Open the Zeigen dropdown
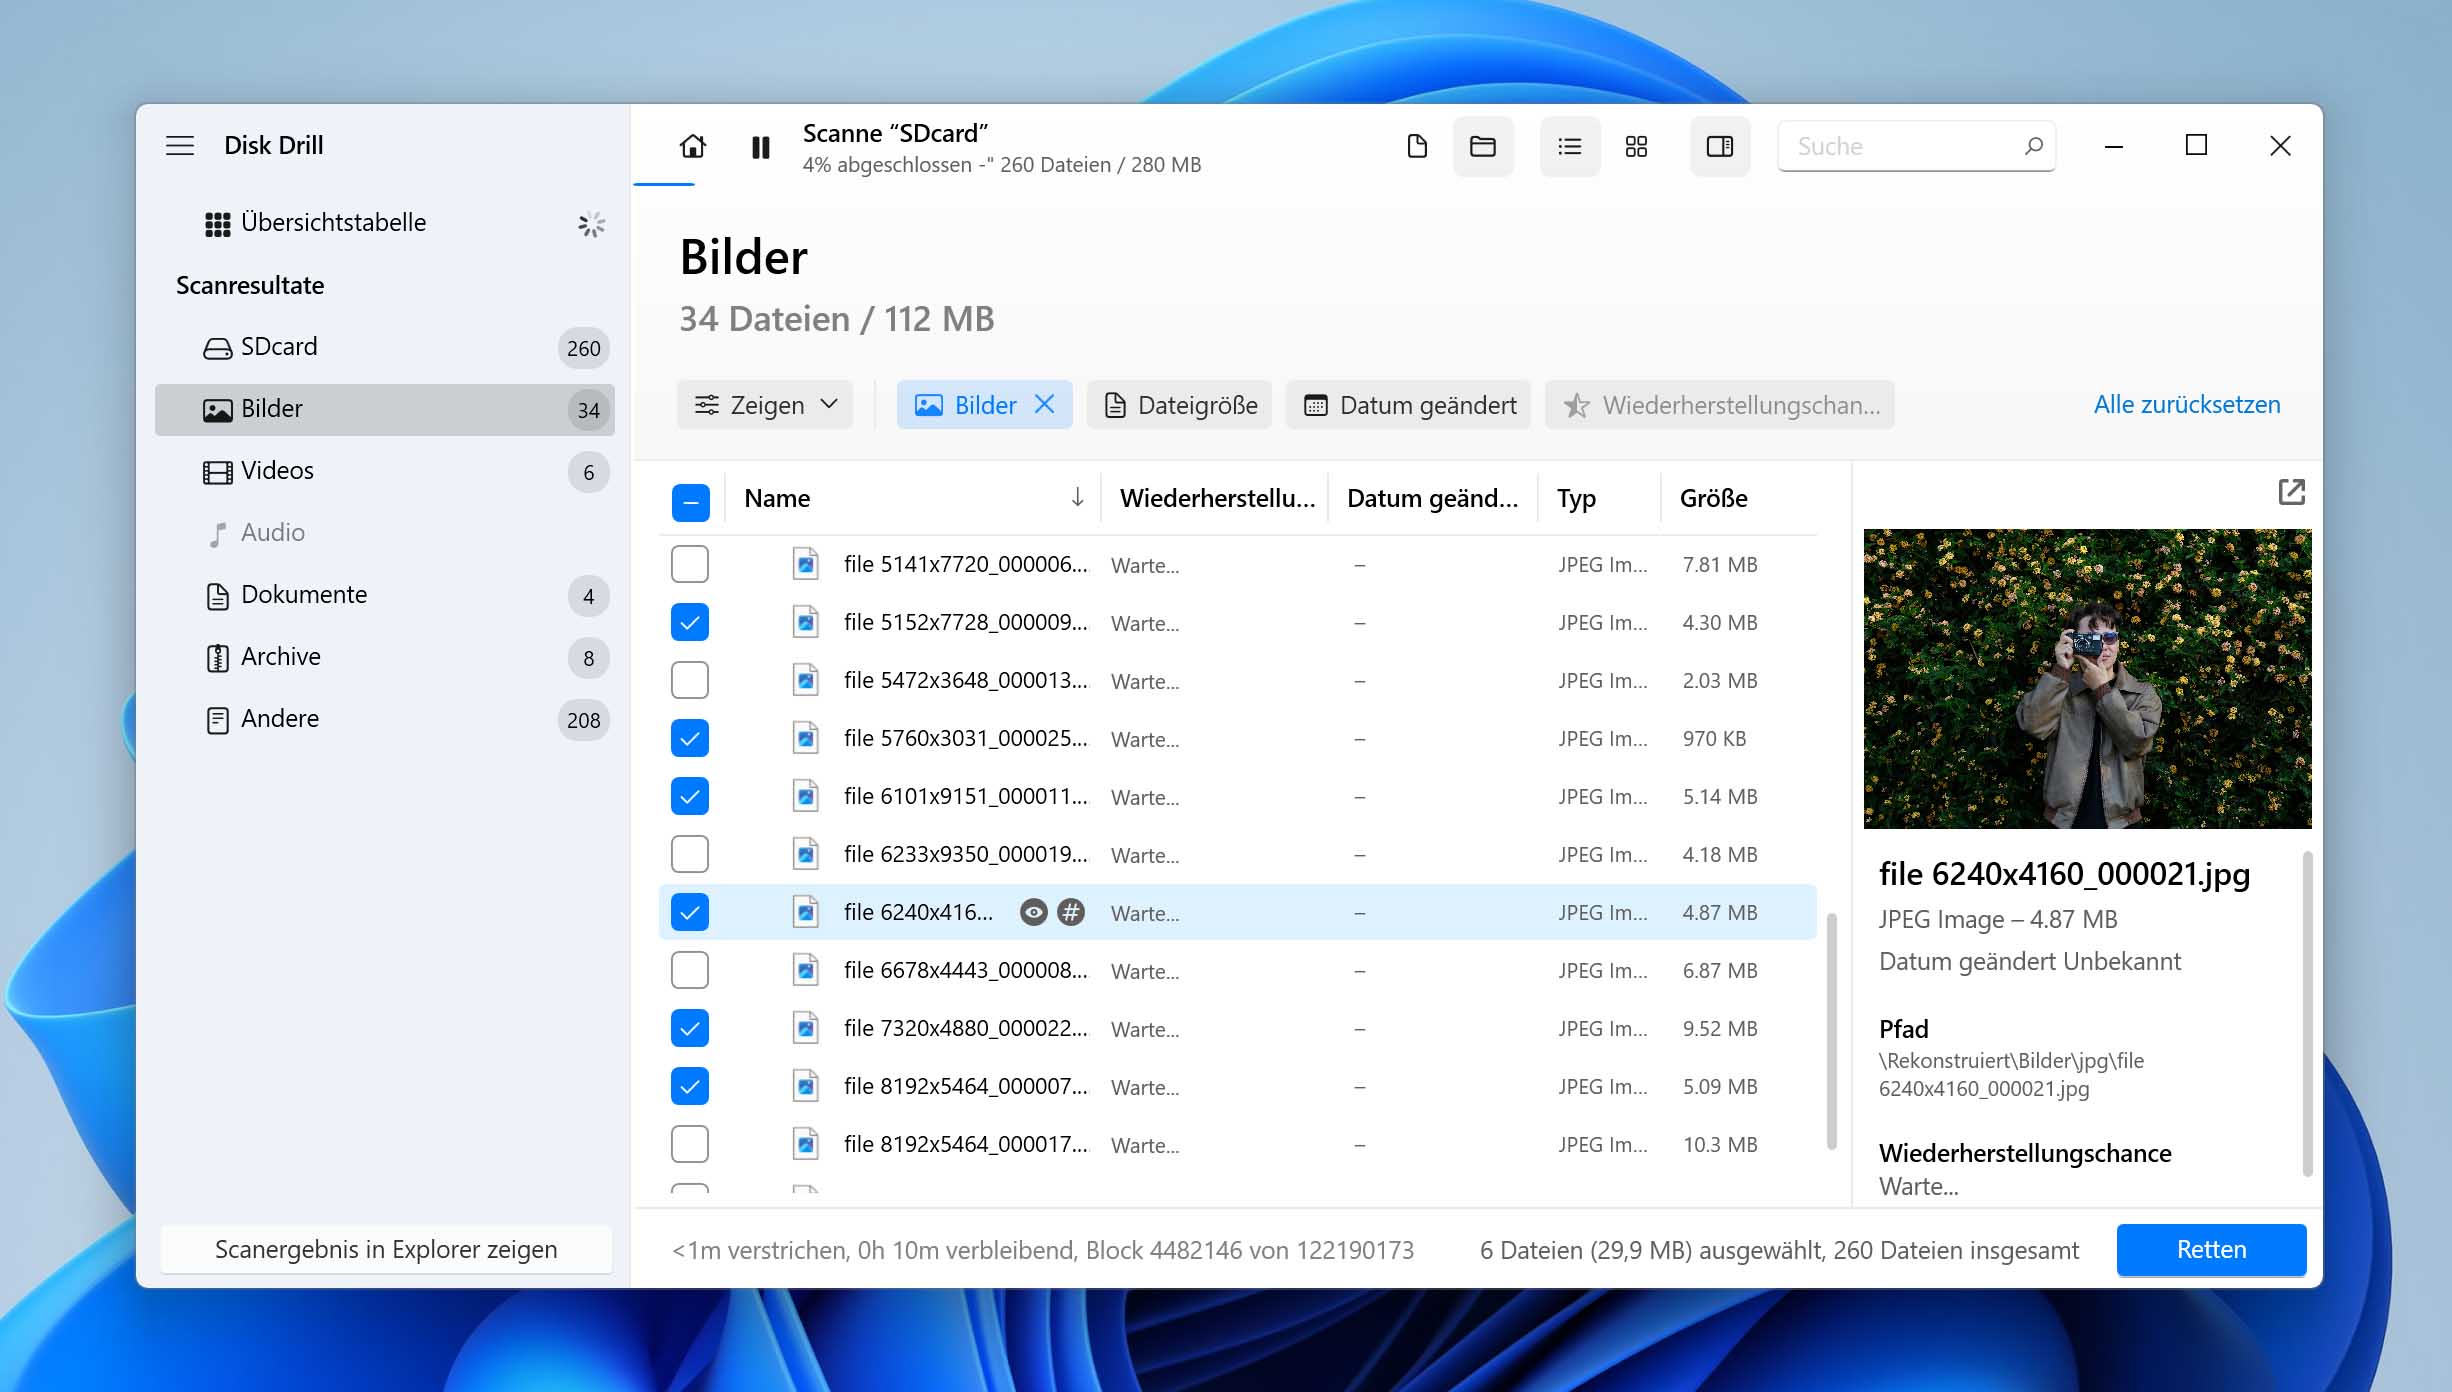Viewport: 2452px width, 1392px height. coord(765,405)
